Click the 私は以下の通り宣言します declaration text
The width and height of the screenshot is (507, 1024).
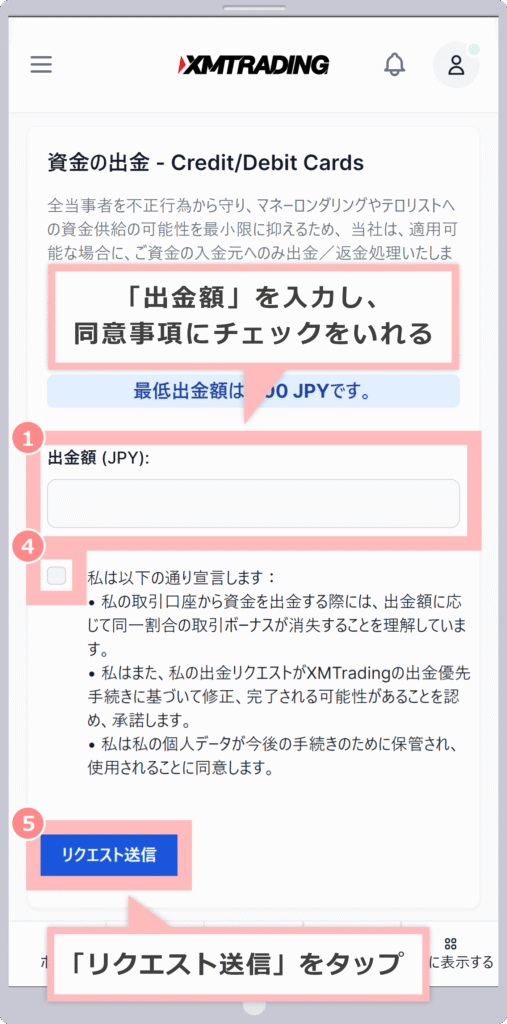click(x=183, y=577)
